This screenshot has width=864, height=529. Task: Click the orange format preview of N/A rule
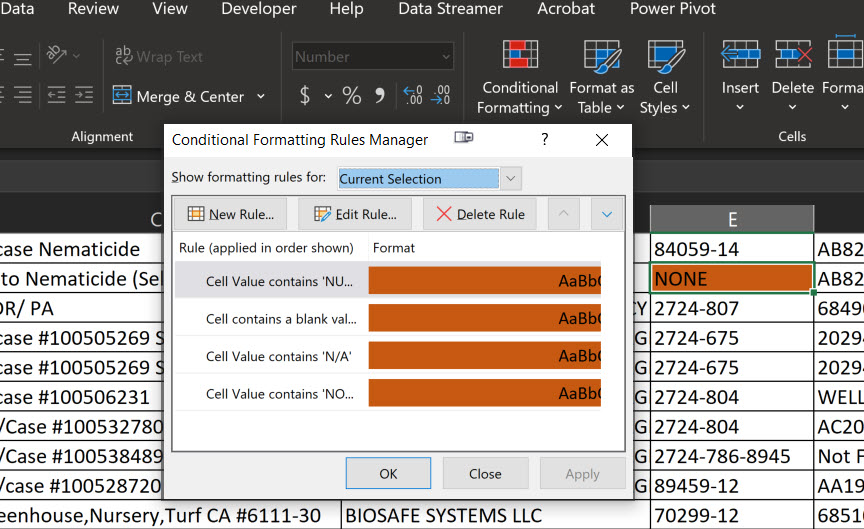[484, 355]
